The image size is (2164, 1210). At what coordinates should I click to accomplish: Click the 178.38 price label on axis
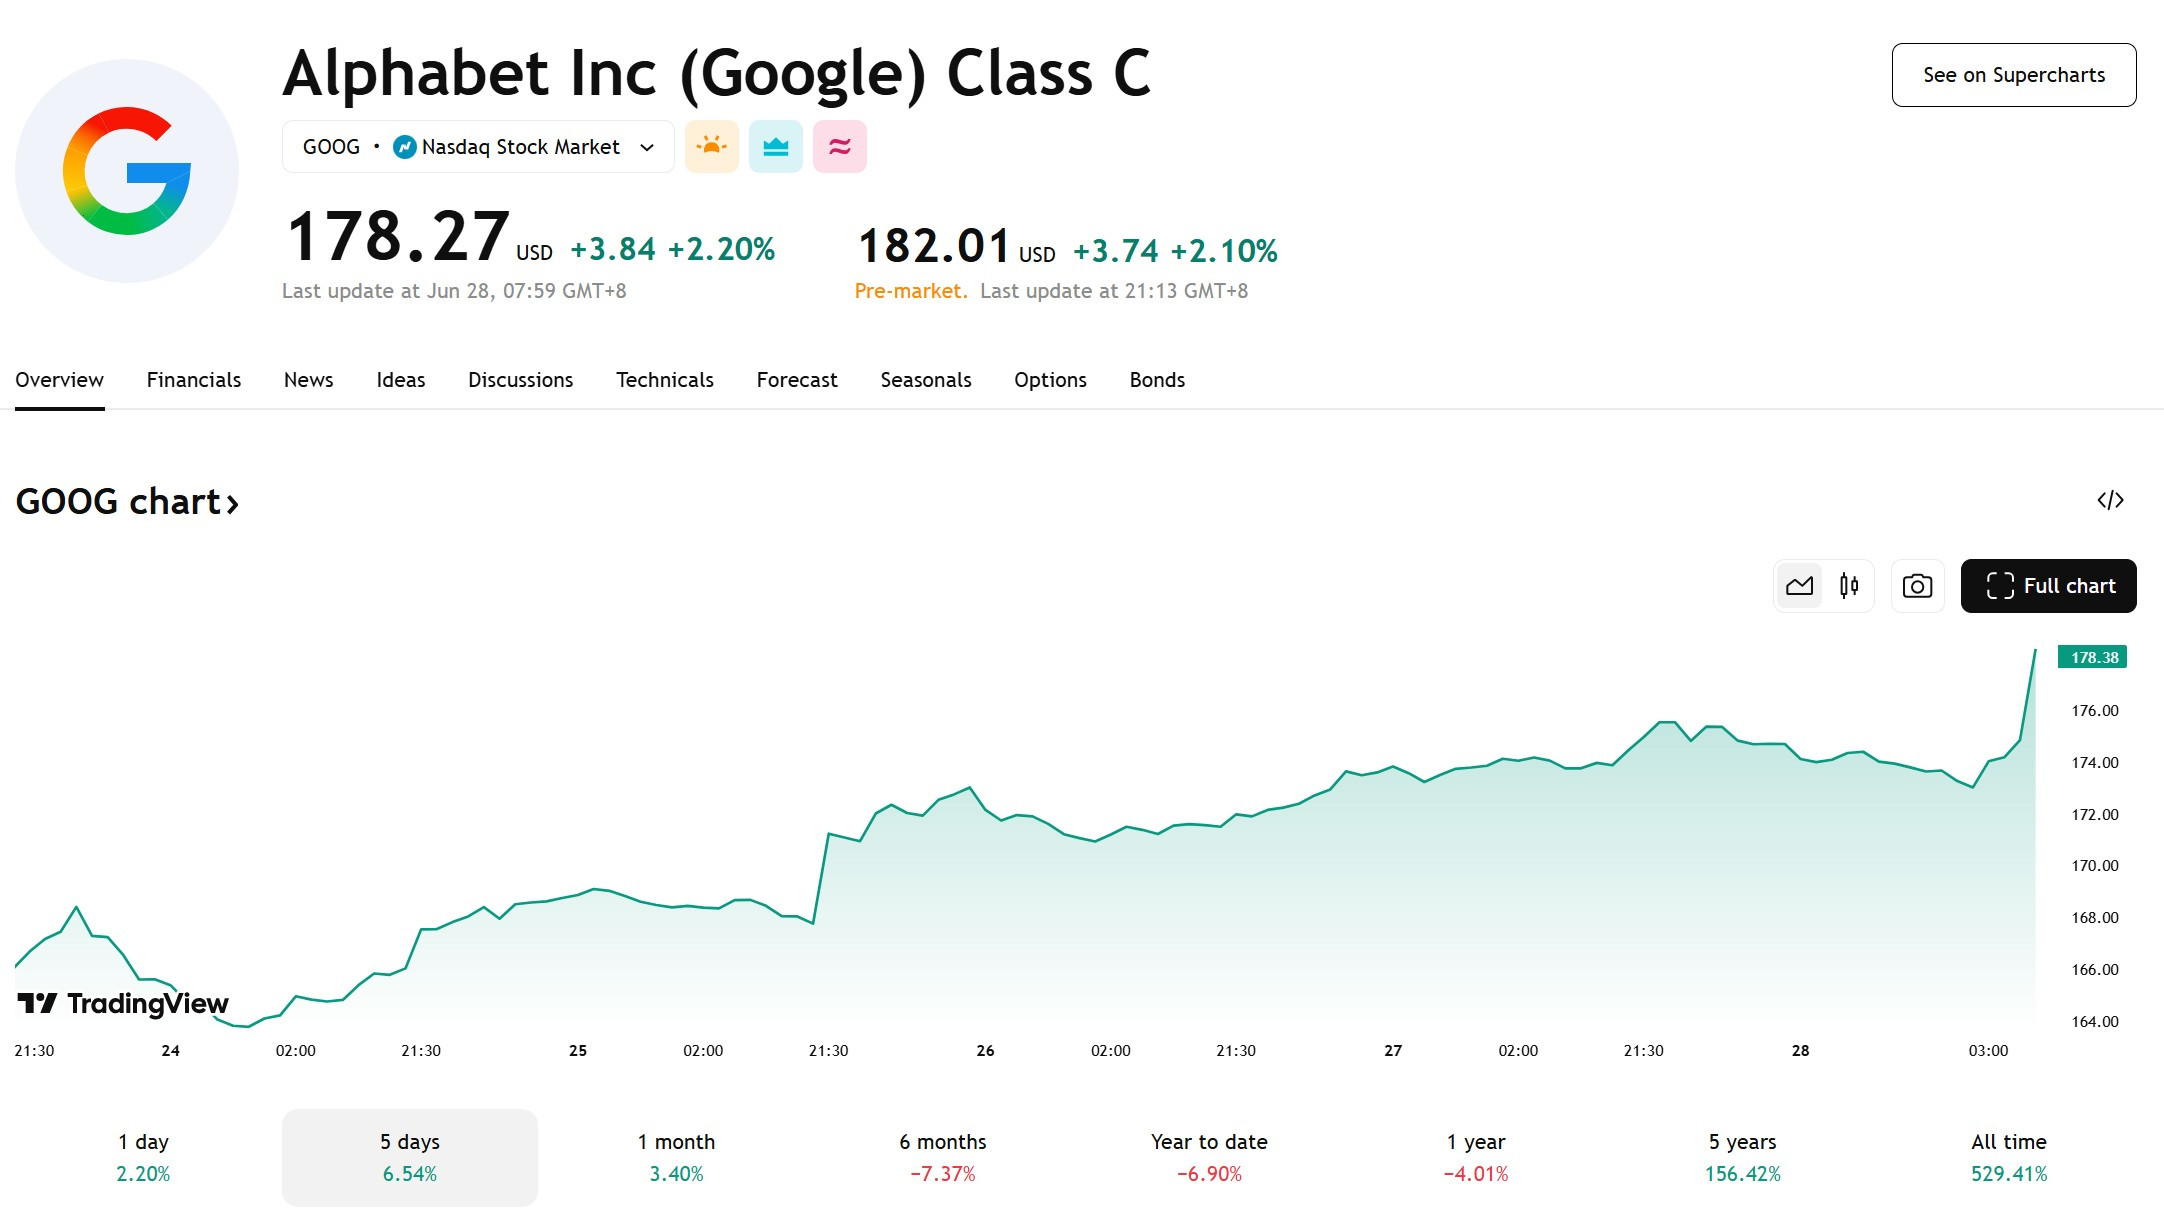(x=2092, y=657)
